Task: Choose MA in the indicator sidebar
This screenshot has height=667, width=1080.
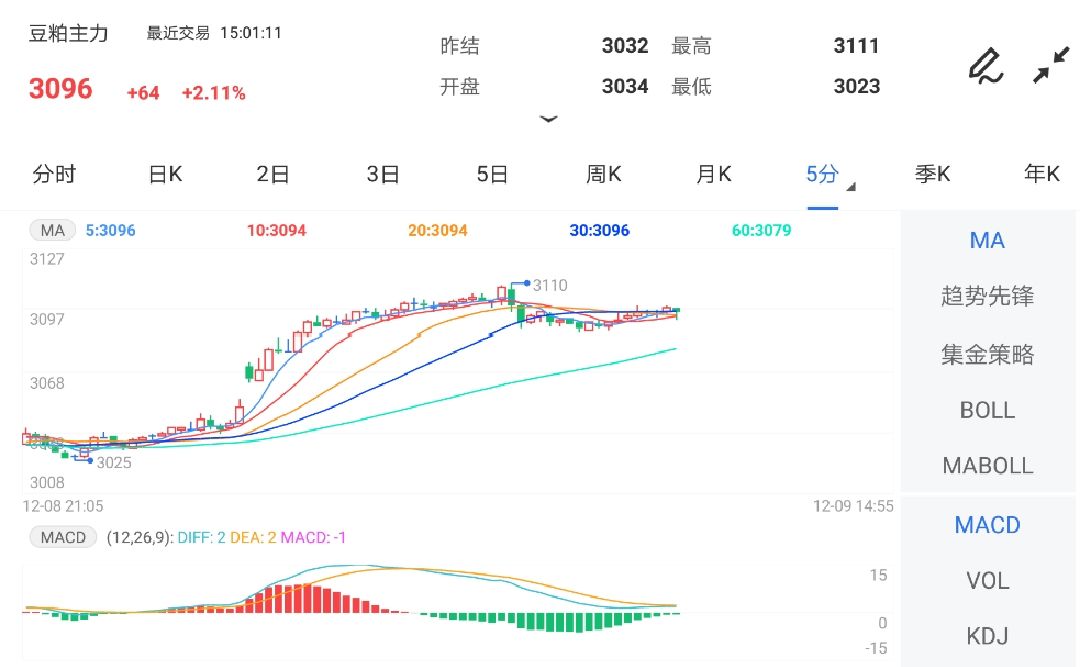Action: coord(987,240)
